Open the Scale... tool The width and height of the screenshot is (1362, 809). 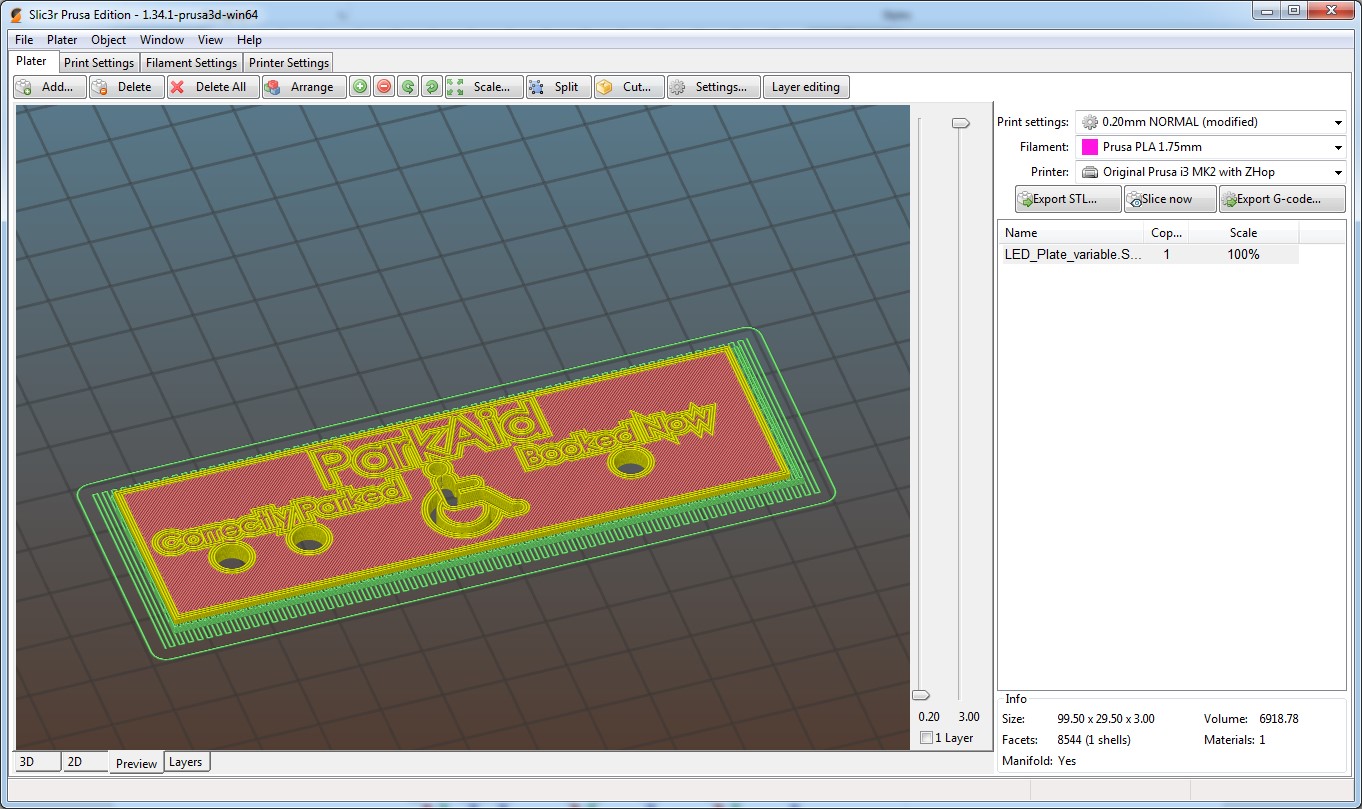click(484, 87)
